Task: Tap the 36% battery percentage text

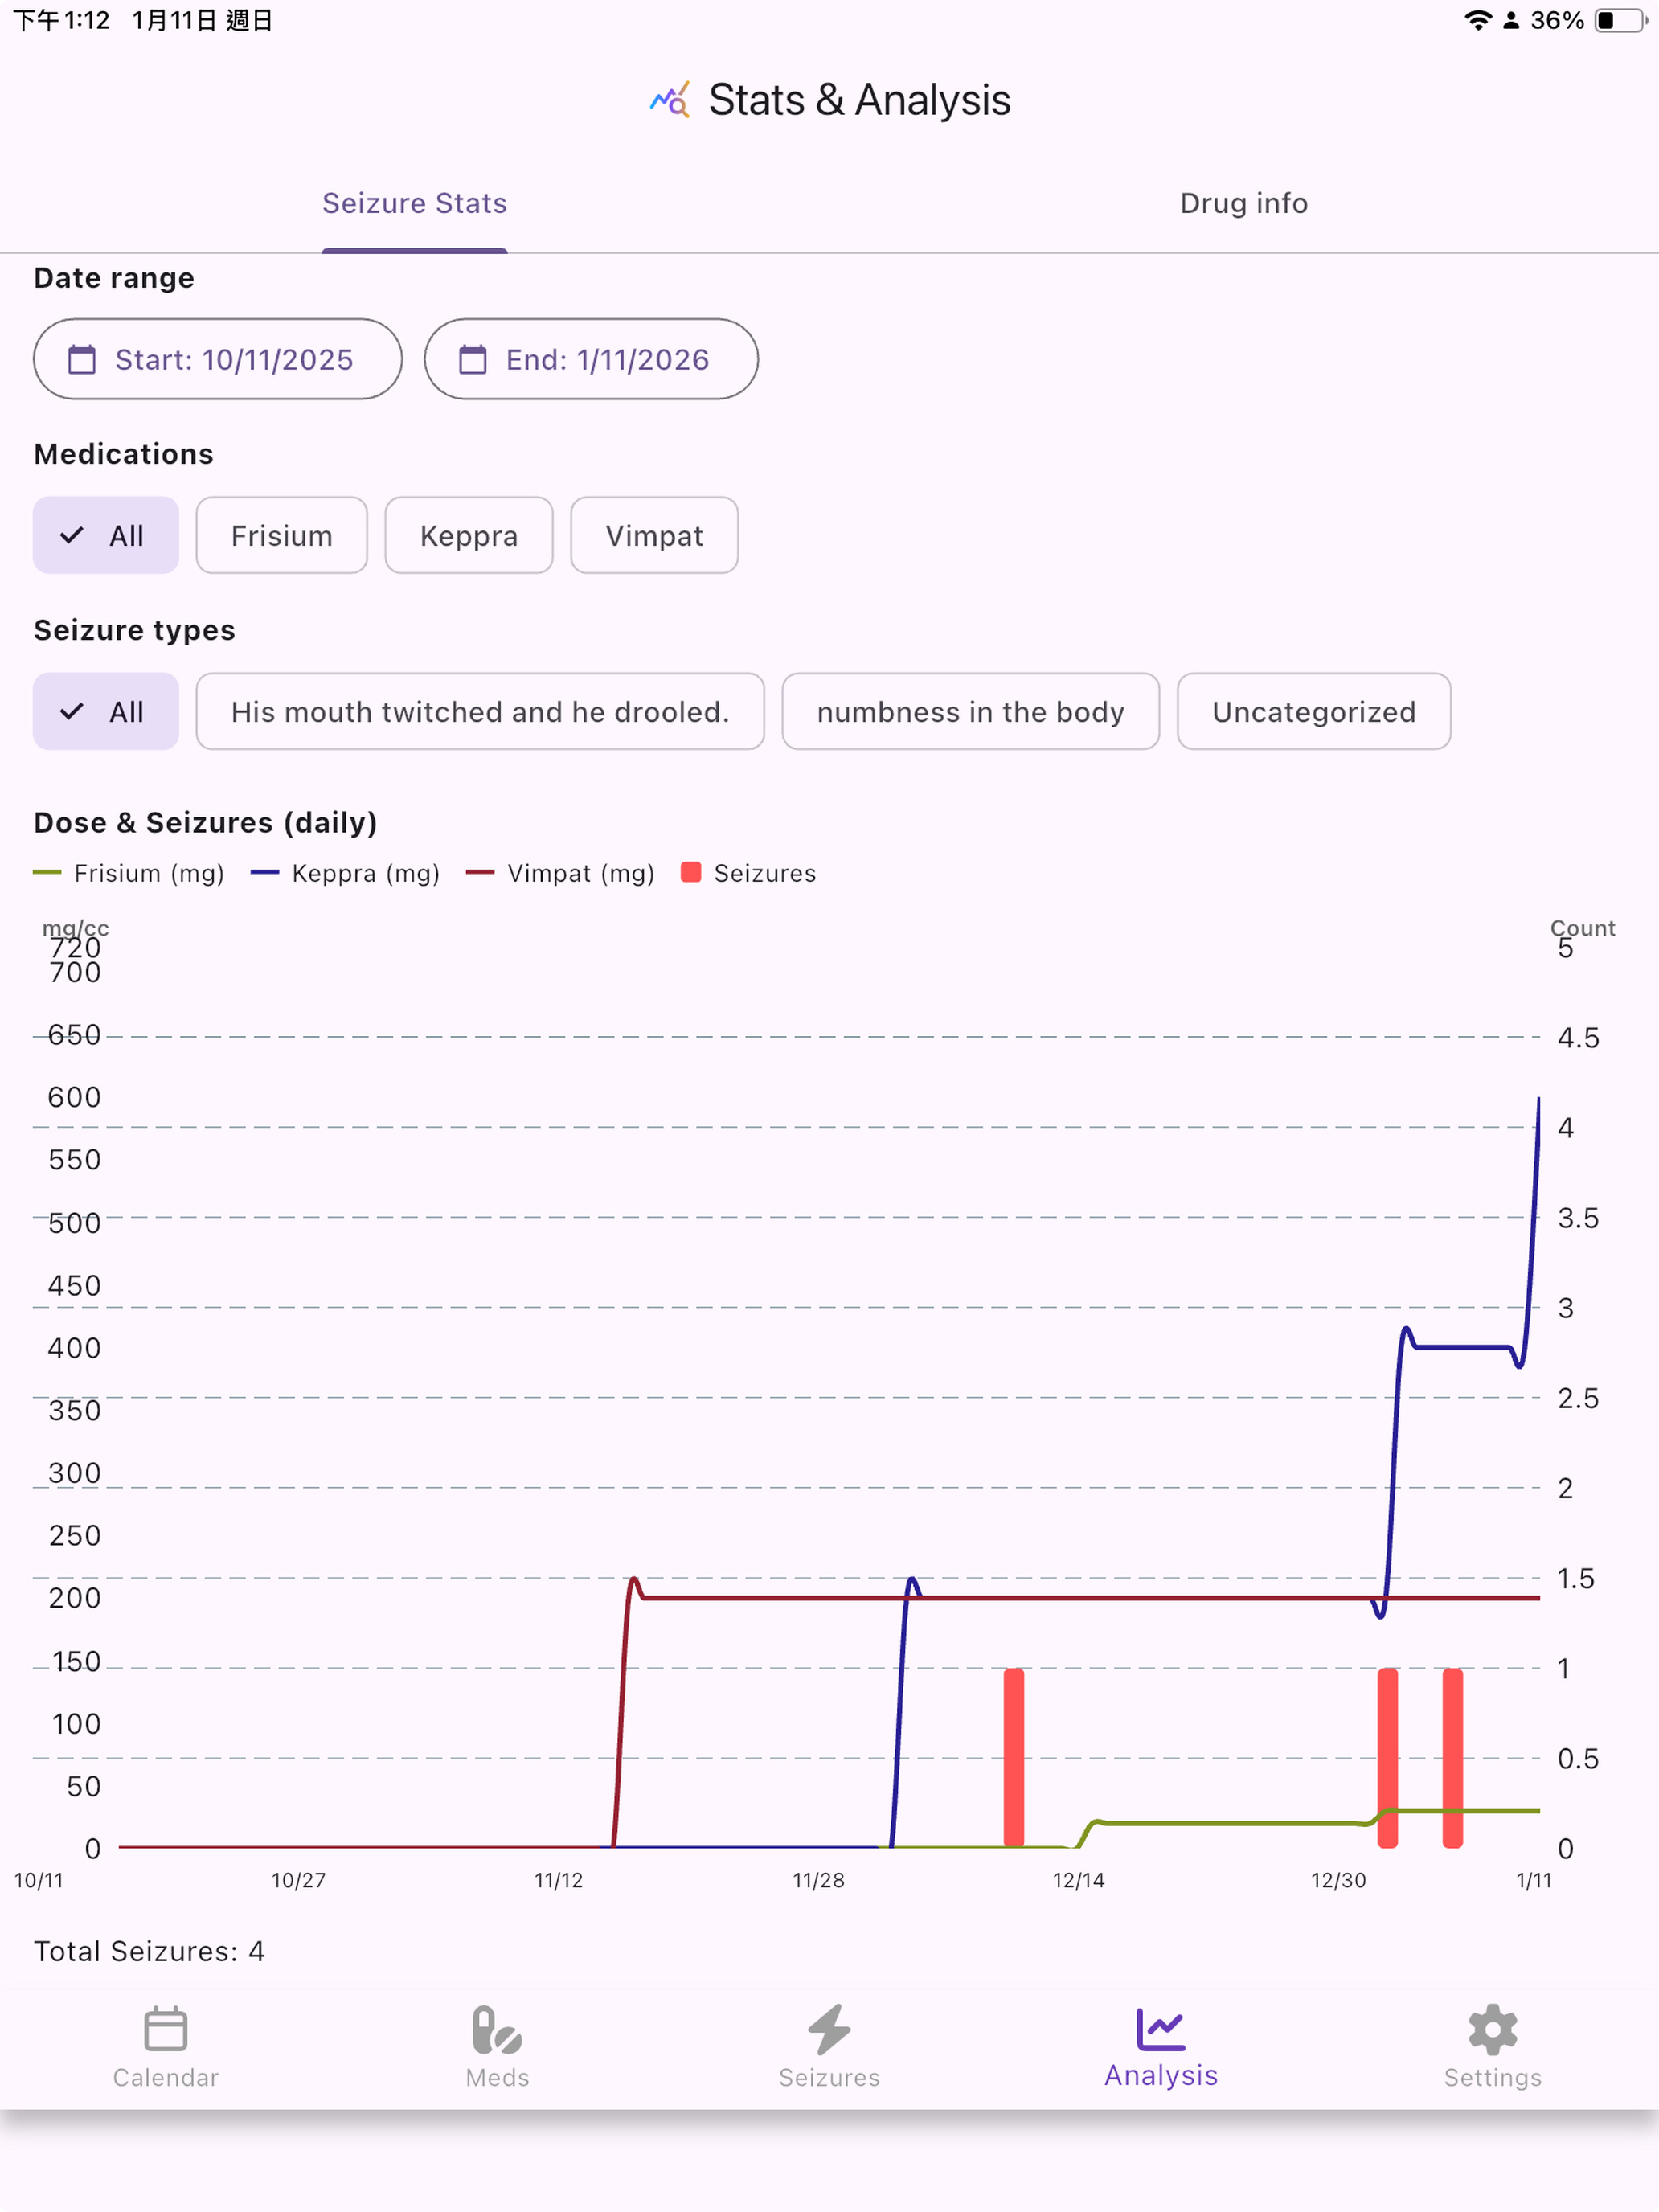Action: click(x=1557, y=20)
